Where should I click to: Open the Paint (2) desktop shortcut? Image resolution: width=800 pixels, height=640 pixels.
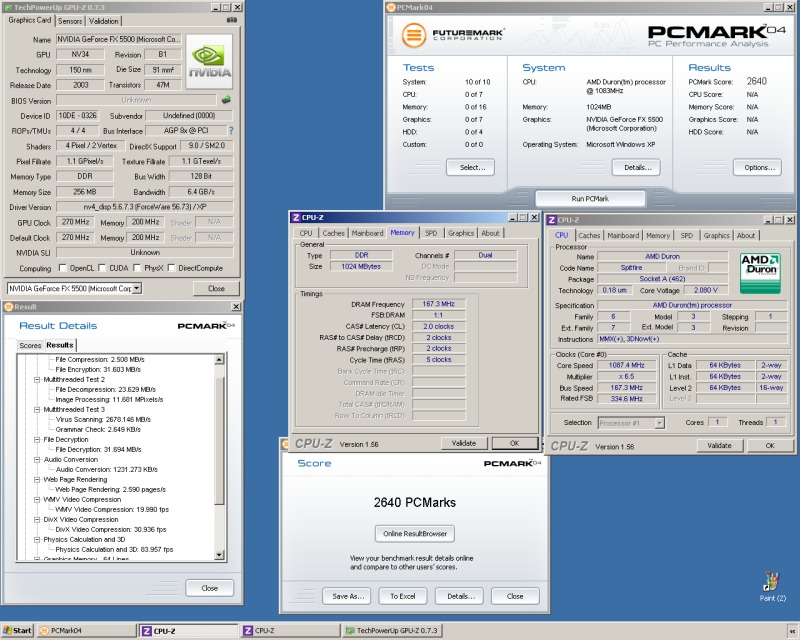(x=772, y=586)
